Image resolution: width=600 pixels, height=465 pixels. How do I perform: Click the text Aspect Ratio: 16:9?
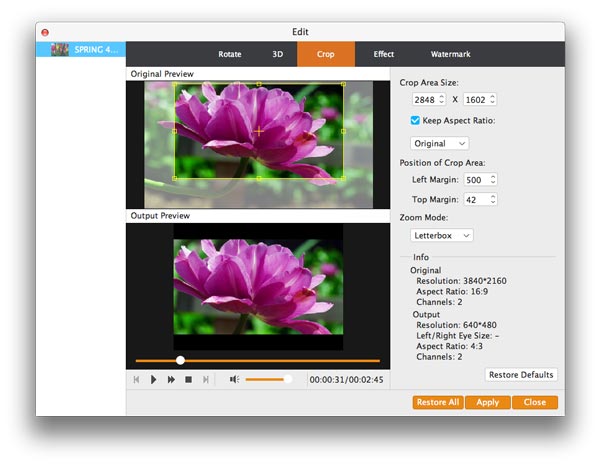[x=452, y=292]
